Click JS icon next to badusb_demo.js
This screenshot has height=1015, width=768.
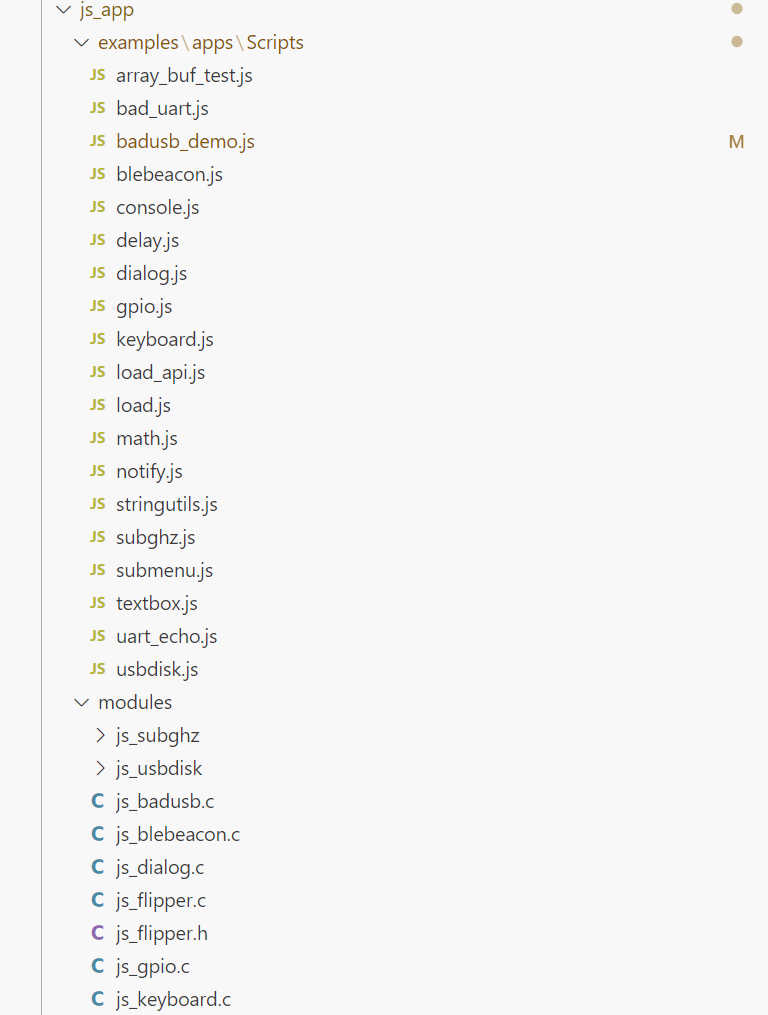pyautogui.click(x=98, y=141)
